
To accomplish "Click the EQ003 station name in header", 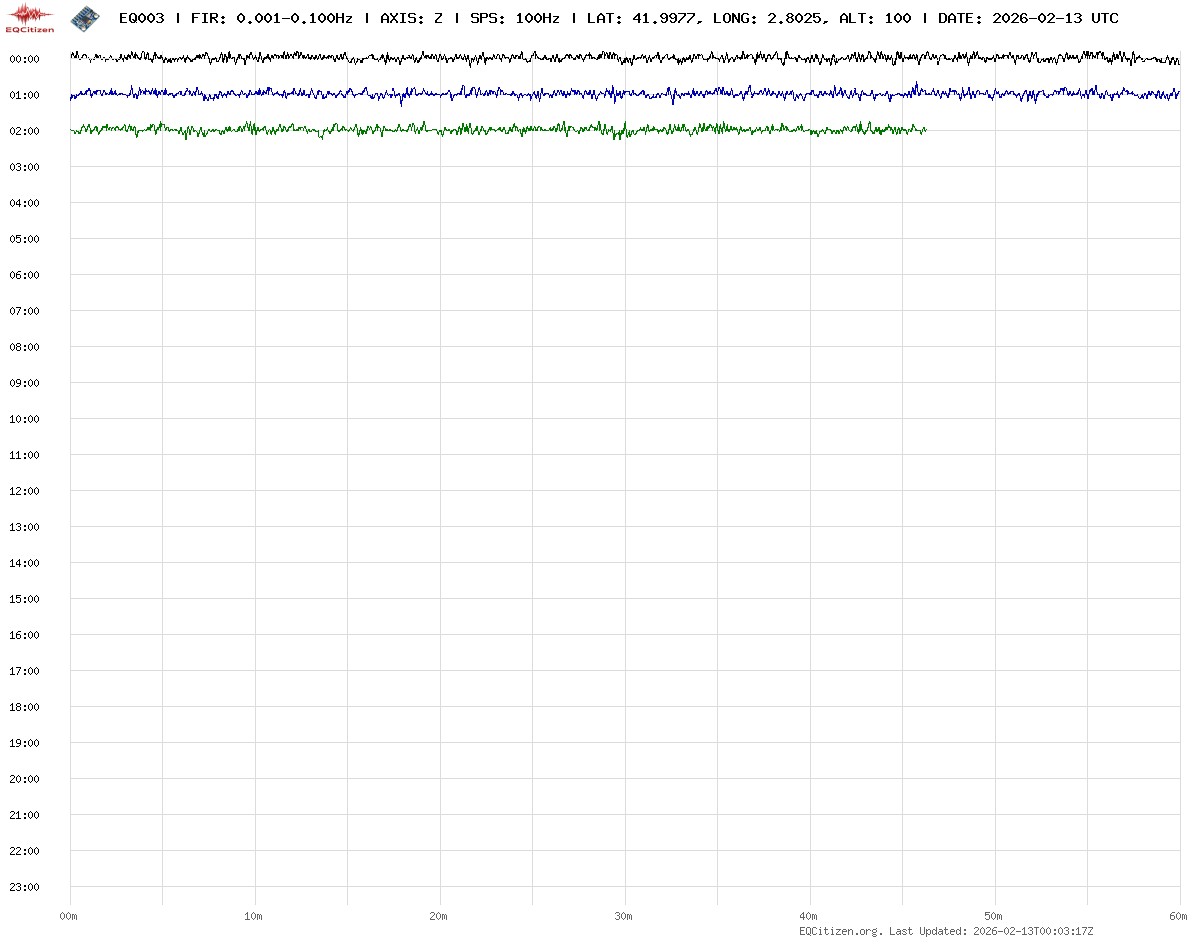I will 141,19.
